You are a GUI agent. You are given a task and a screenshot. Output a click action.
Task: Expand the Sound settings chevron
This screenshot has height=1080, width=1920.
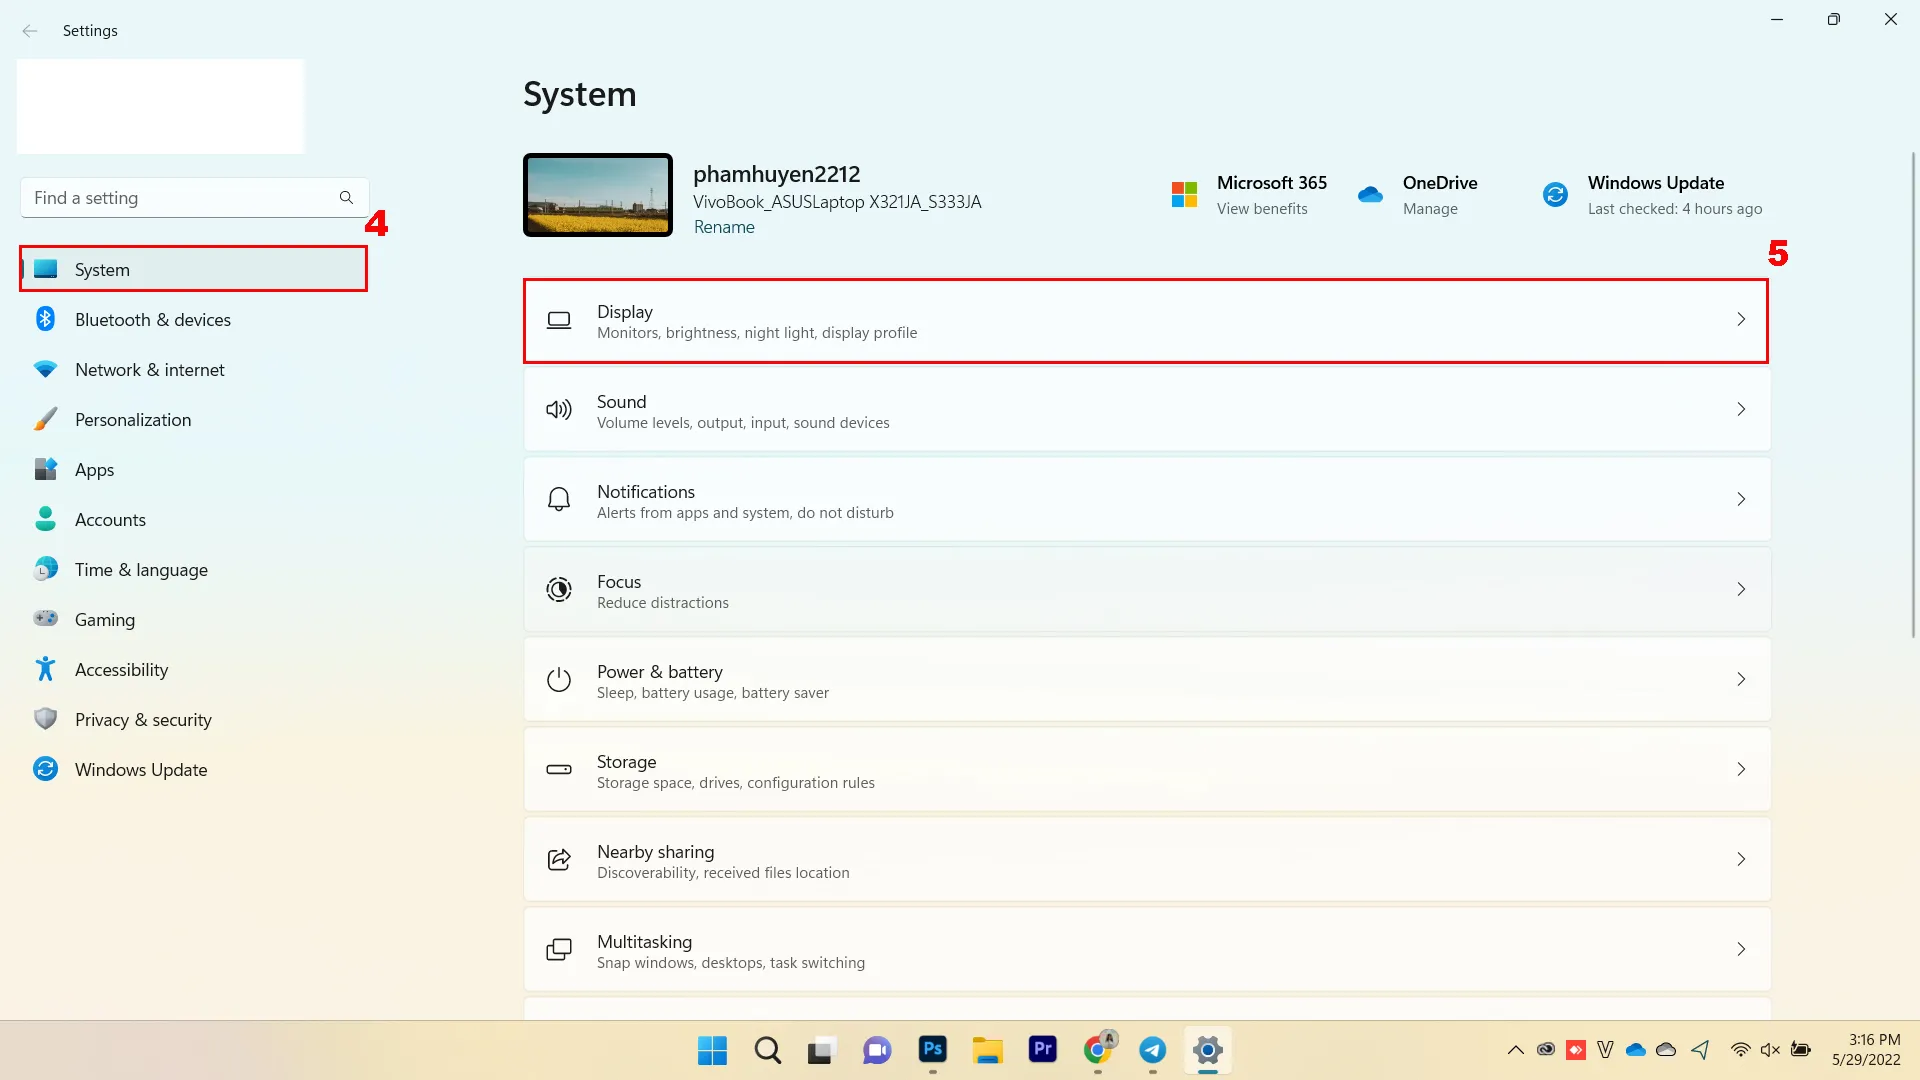[x=1740, y=409]
